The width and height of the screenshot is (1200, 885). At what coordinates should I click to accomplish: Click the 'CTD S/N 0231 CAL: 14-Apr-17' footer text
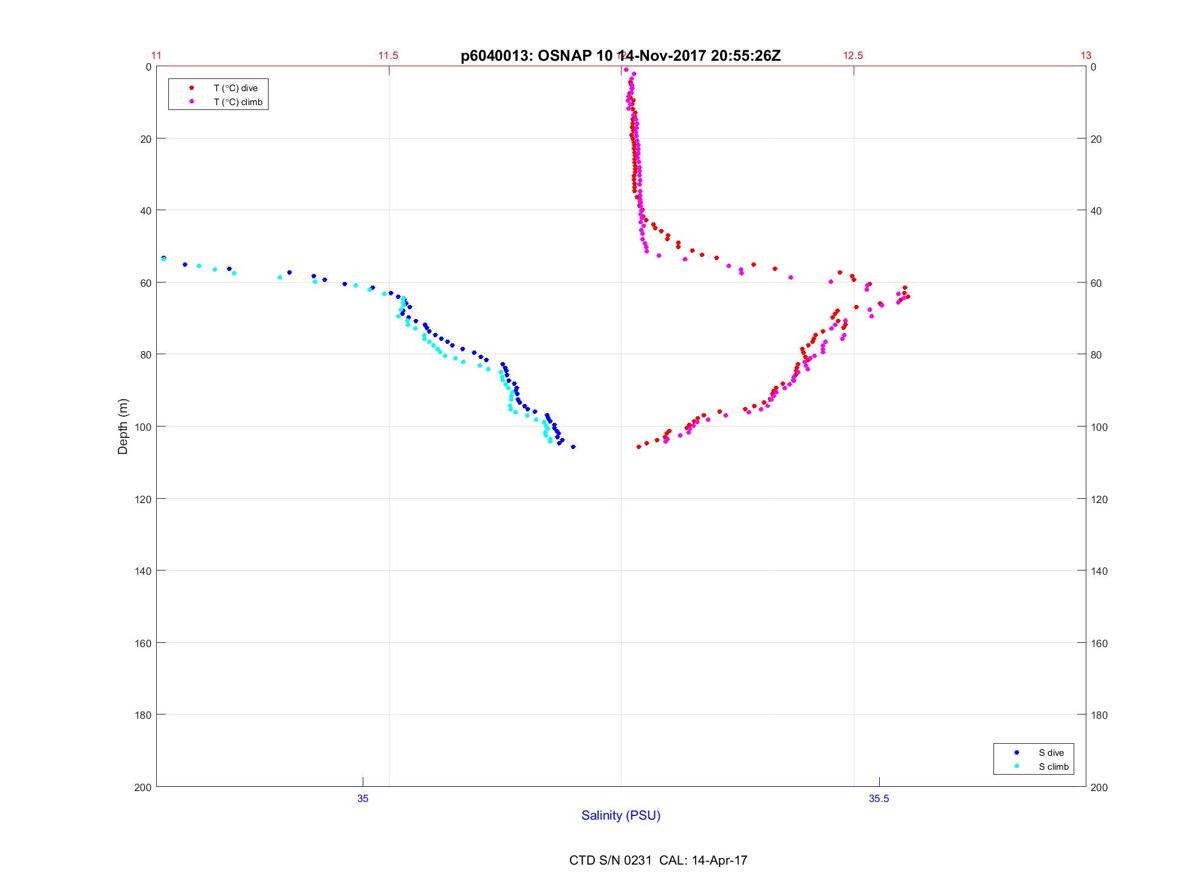[658, 860]
